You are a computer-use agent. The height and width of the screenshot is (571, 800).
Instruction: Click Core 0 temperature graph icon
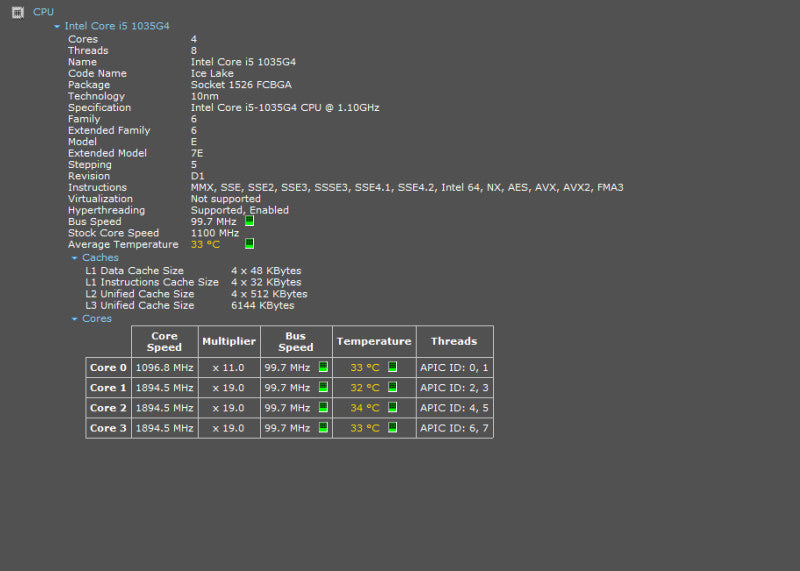pos(392,367)
